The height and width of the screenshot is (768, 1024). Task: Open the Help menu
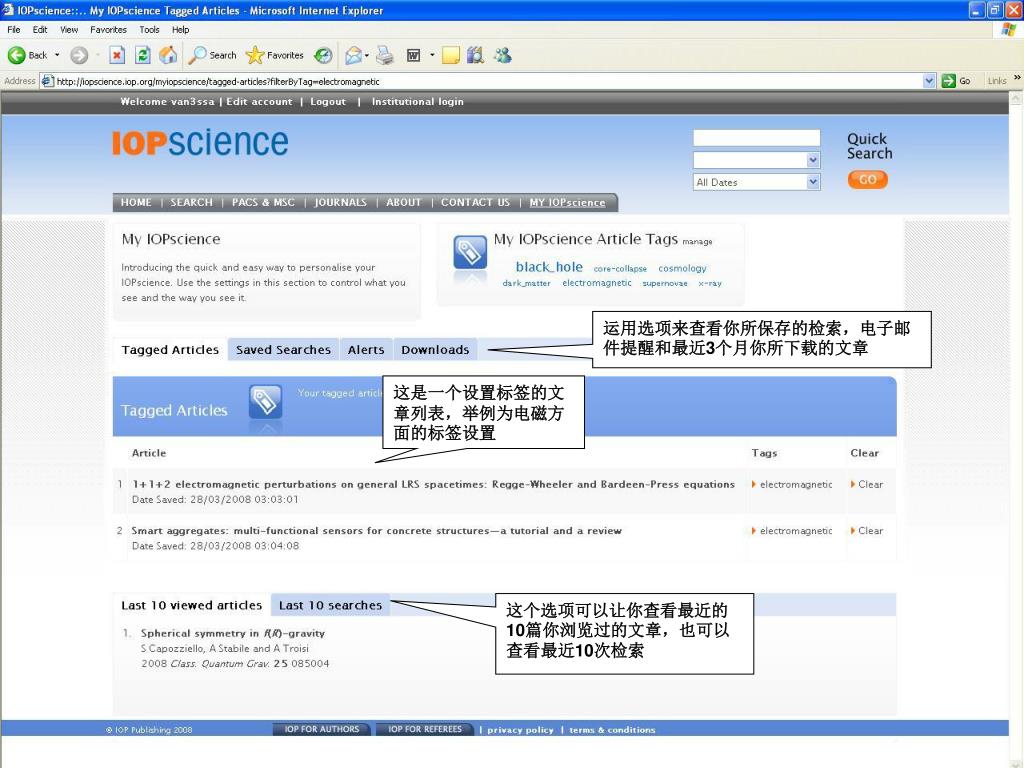pyautogui.click(x=180, y=29)
